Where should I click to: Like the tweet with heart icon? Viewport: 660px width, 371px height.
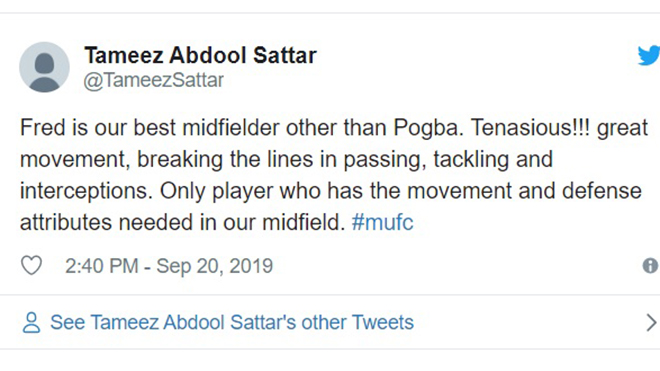pyautogui.click(x=32, y=265)
